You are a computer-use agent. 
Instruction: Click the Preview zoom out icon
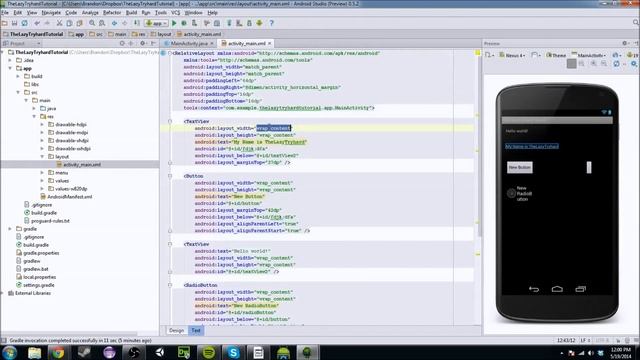point(604,63)
